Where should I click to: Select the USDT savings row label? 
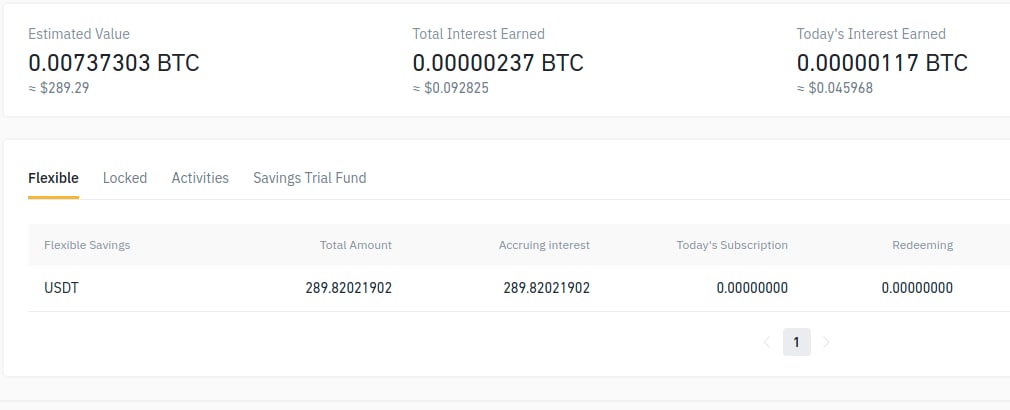(x=61, y=288)
